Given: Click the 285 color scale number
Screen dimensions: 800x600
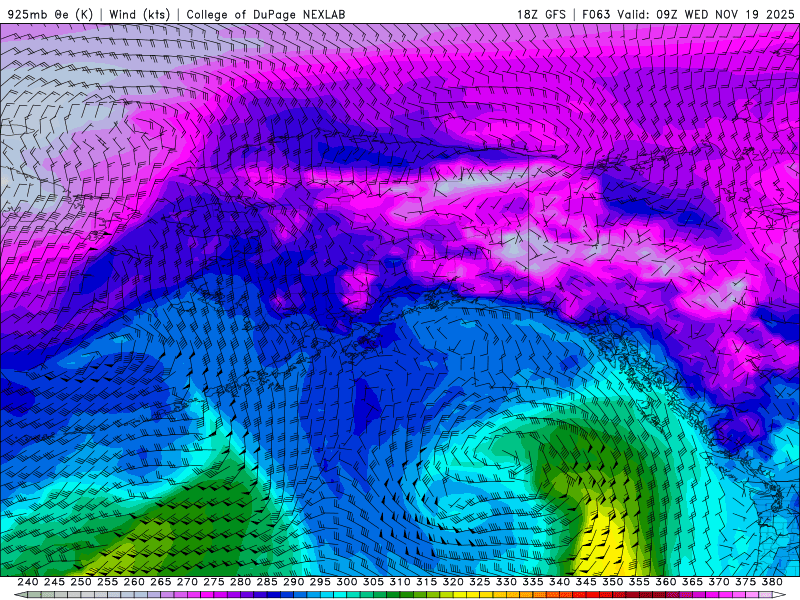Looking at the screenshot, I should 267,582.
